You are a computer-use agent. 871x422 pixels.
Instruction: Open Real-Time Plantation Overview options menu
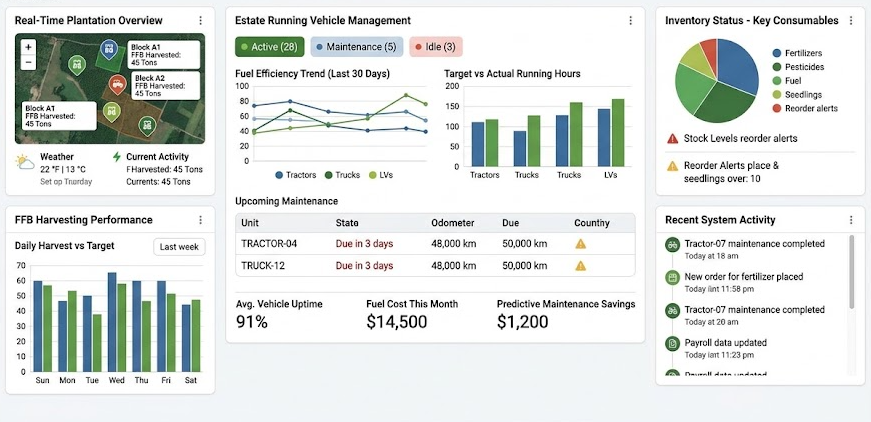(201, 21)
